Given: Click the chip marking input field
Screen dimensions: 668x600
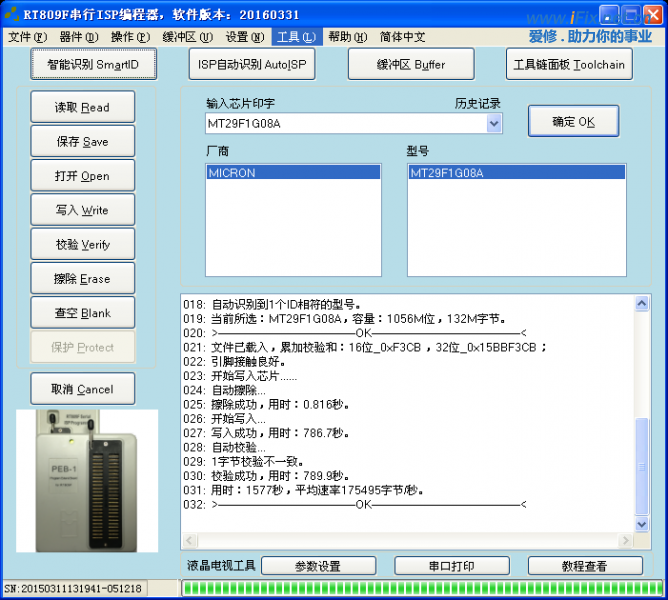Looking at the screenshot, I should coord(344,123).
